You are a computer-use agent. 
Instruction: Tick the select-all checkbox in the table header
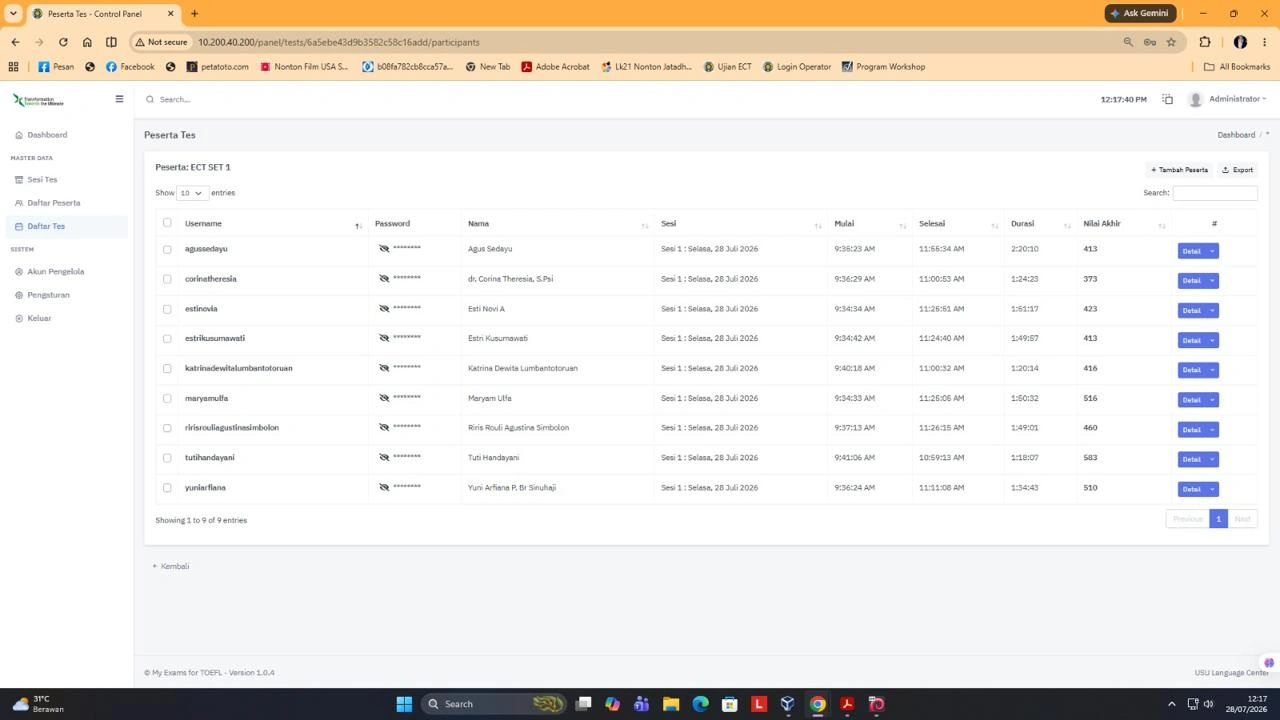167,223
